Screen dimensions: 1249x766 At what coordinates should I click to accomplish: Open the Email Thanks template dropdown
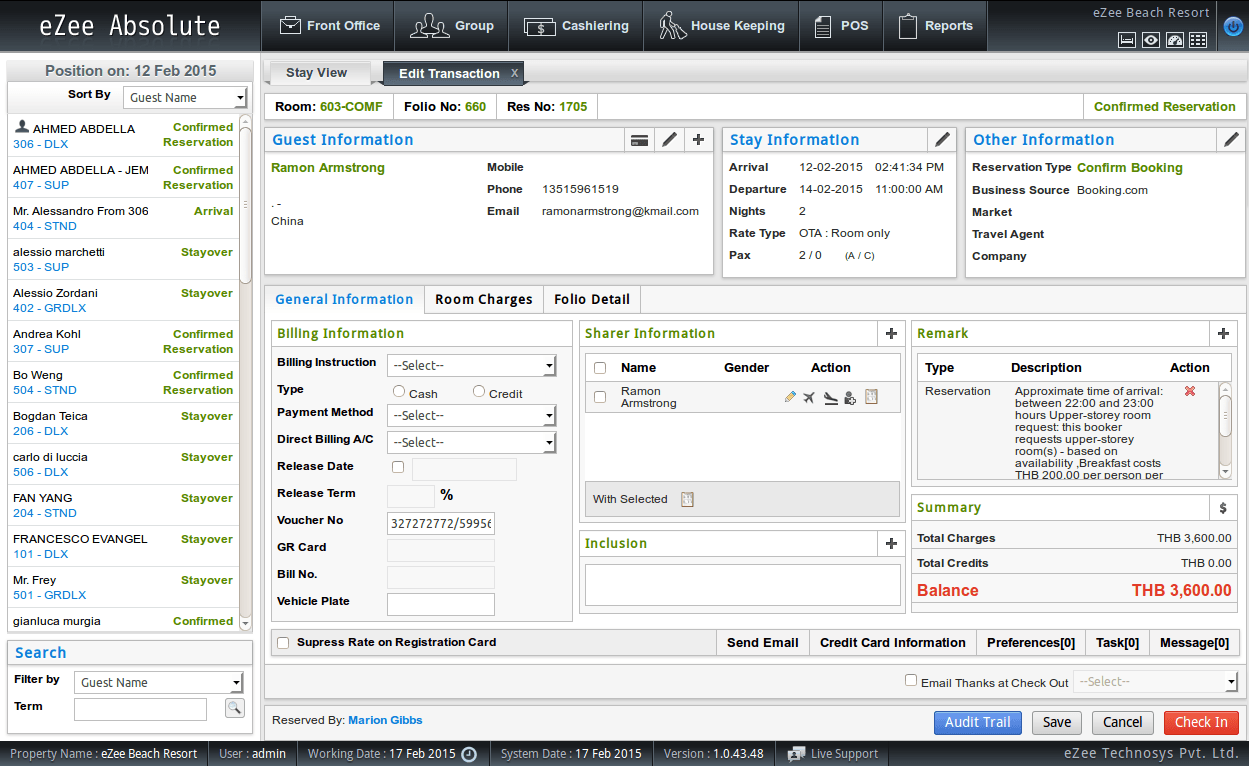[x=1156, y=682]
